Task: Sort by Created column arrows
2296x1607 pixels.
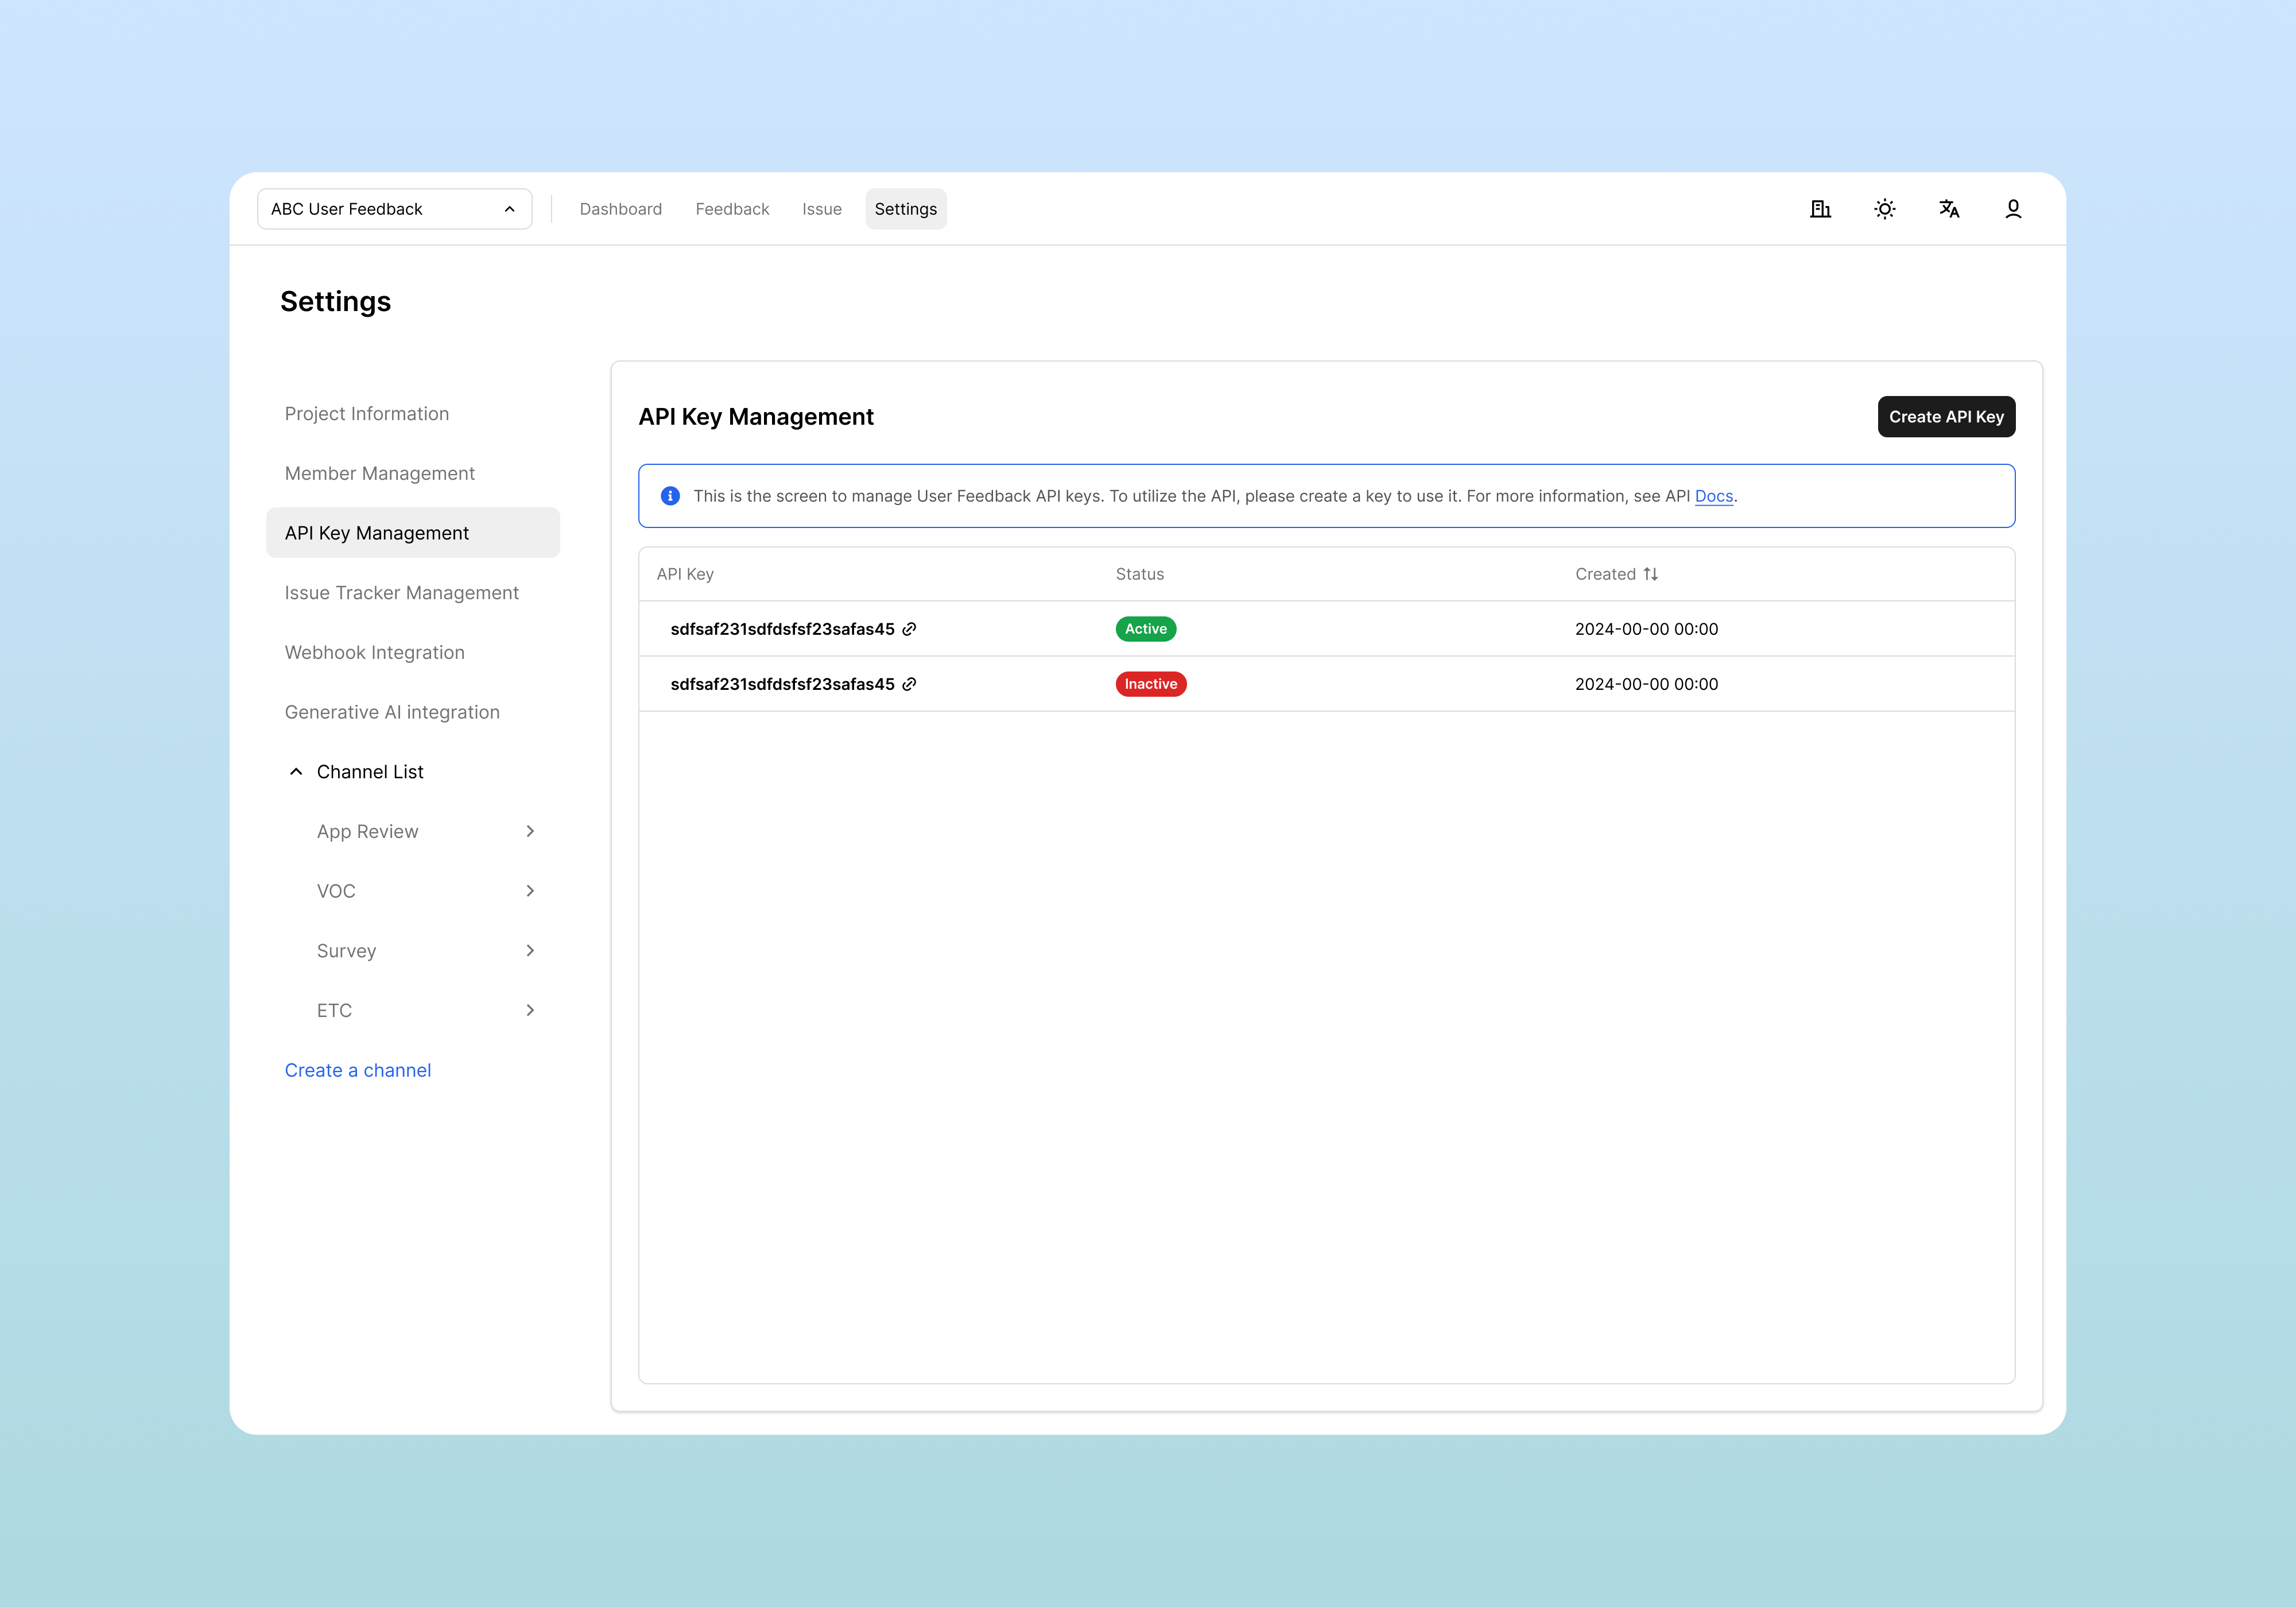Action: click(x=1650, y=574)
